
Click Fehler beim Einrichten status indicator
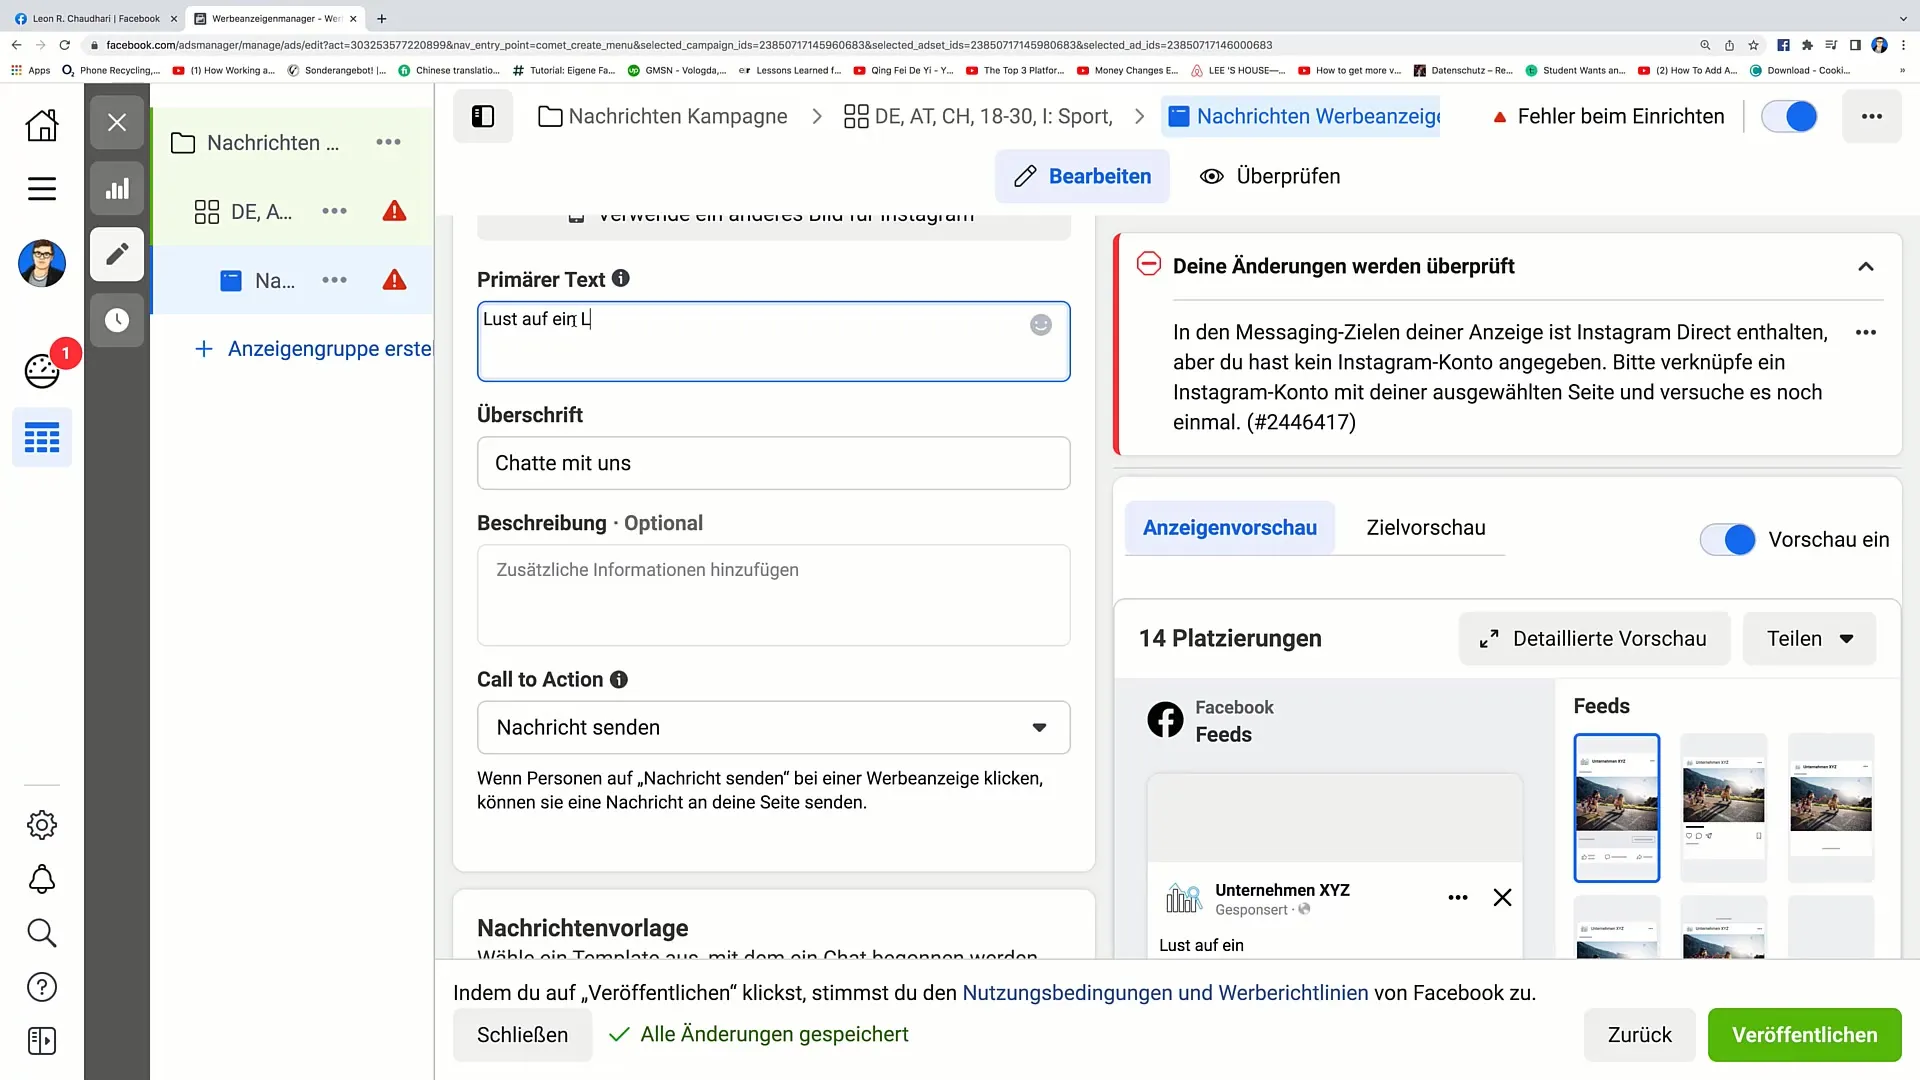(1608, 116)
